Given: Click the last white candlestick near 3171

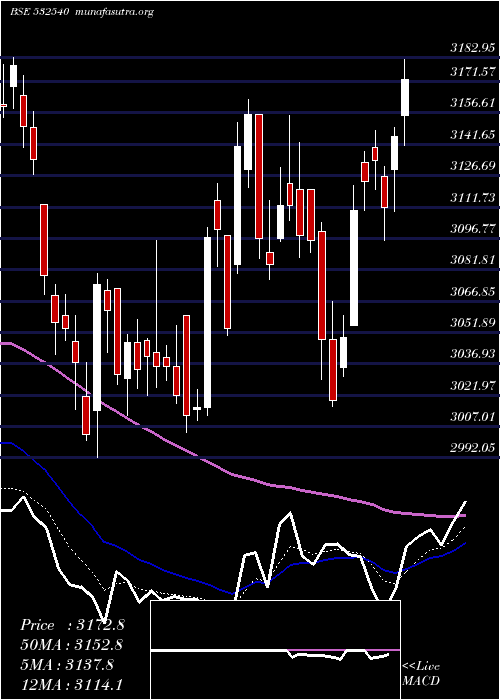Looking at the screenshot, I should 405,97.
